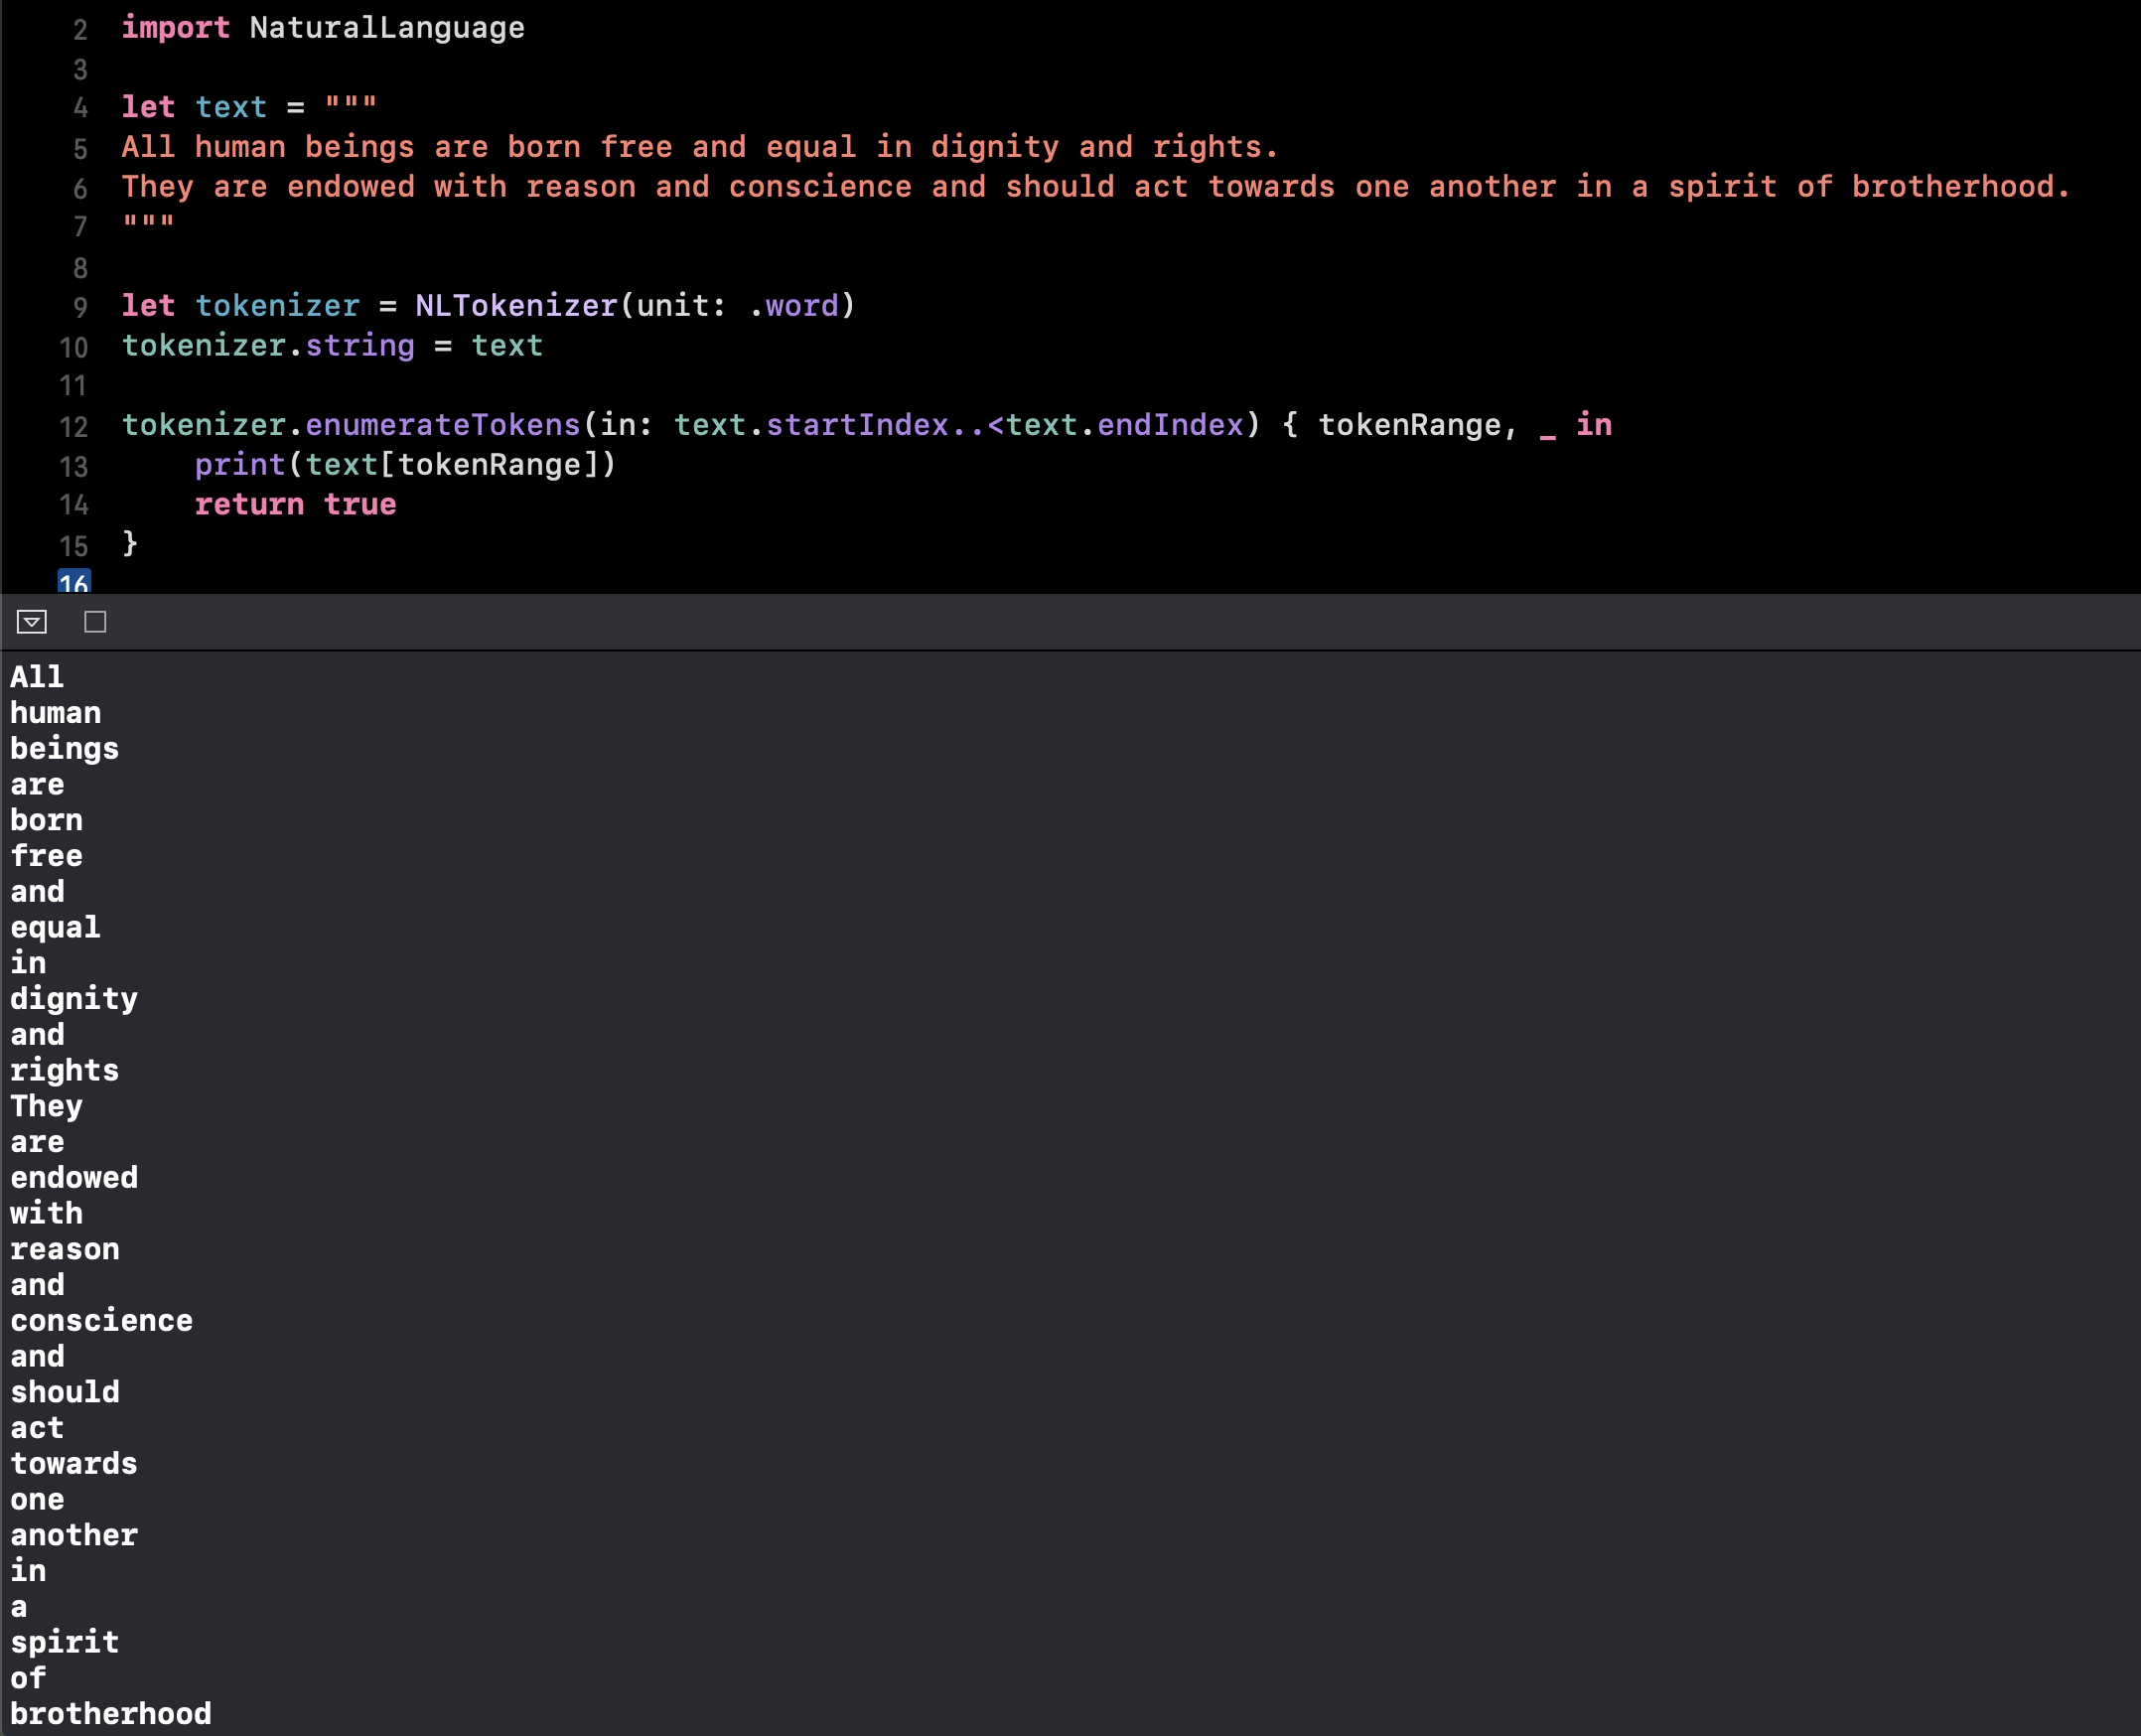Click line number 16 in gutter
The image size is (2141, 1736).
pyautogui.click(x=74, y=582)
